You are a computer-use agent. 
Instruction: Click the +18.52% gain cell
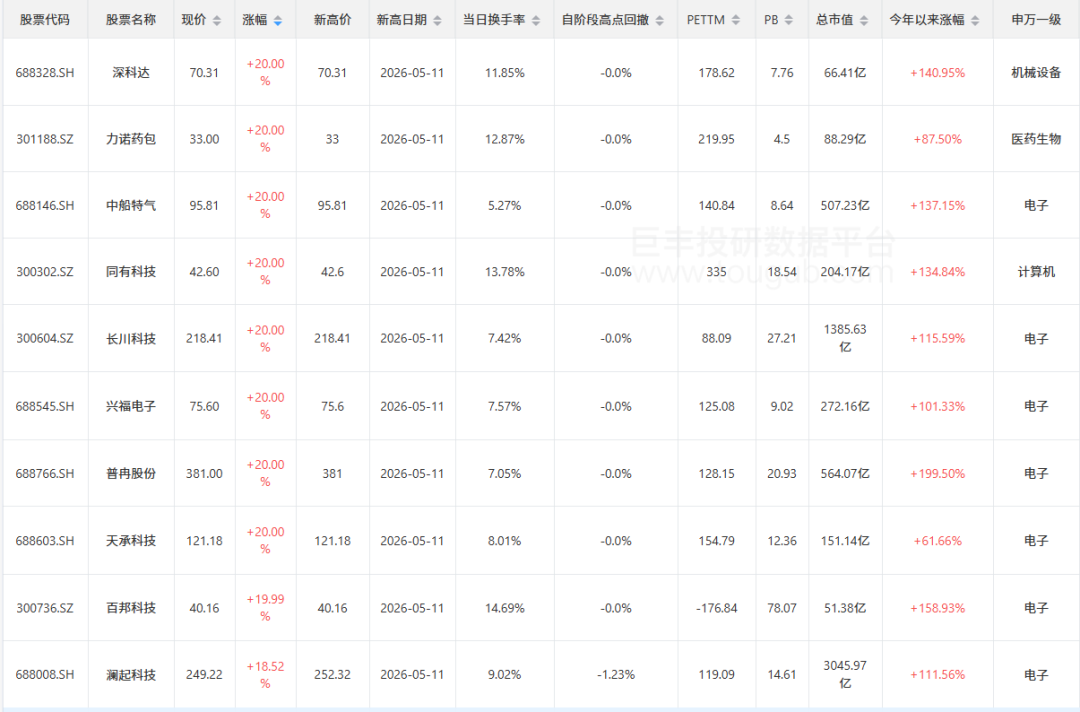265,675
